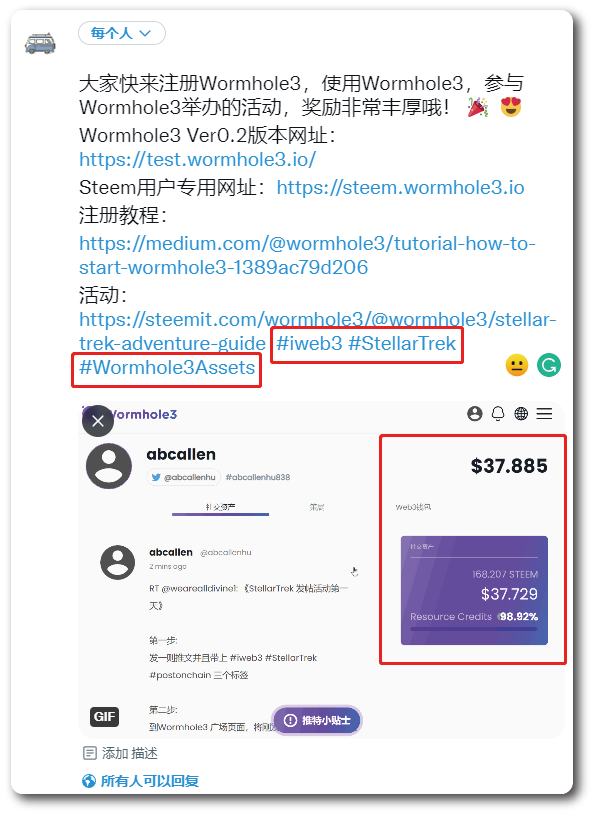The image size is (593, 815).
Task: Click the 推特小贴士 tips button
Action: tap(317, 720)
